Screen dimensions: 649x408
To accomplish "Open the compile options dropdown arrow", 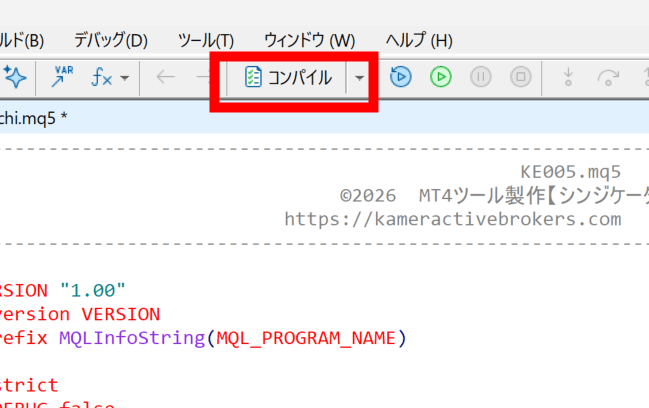I will (x=359, y=77).
